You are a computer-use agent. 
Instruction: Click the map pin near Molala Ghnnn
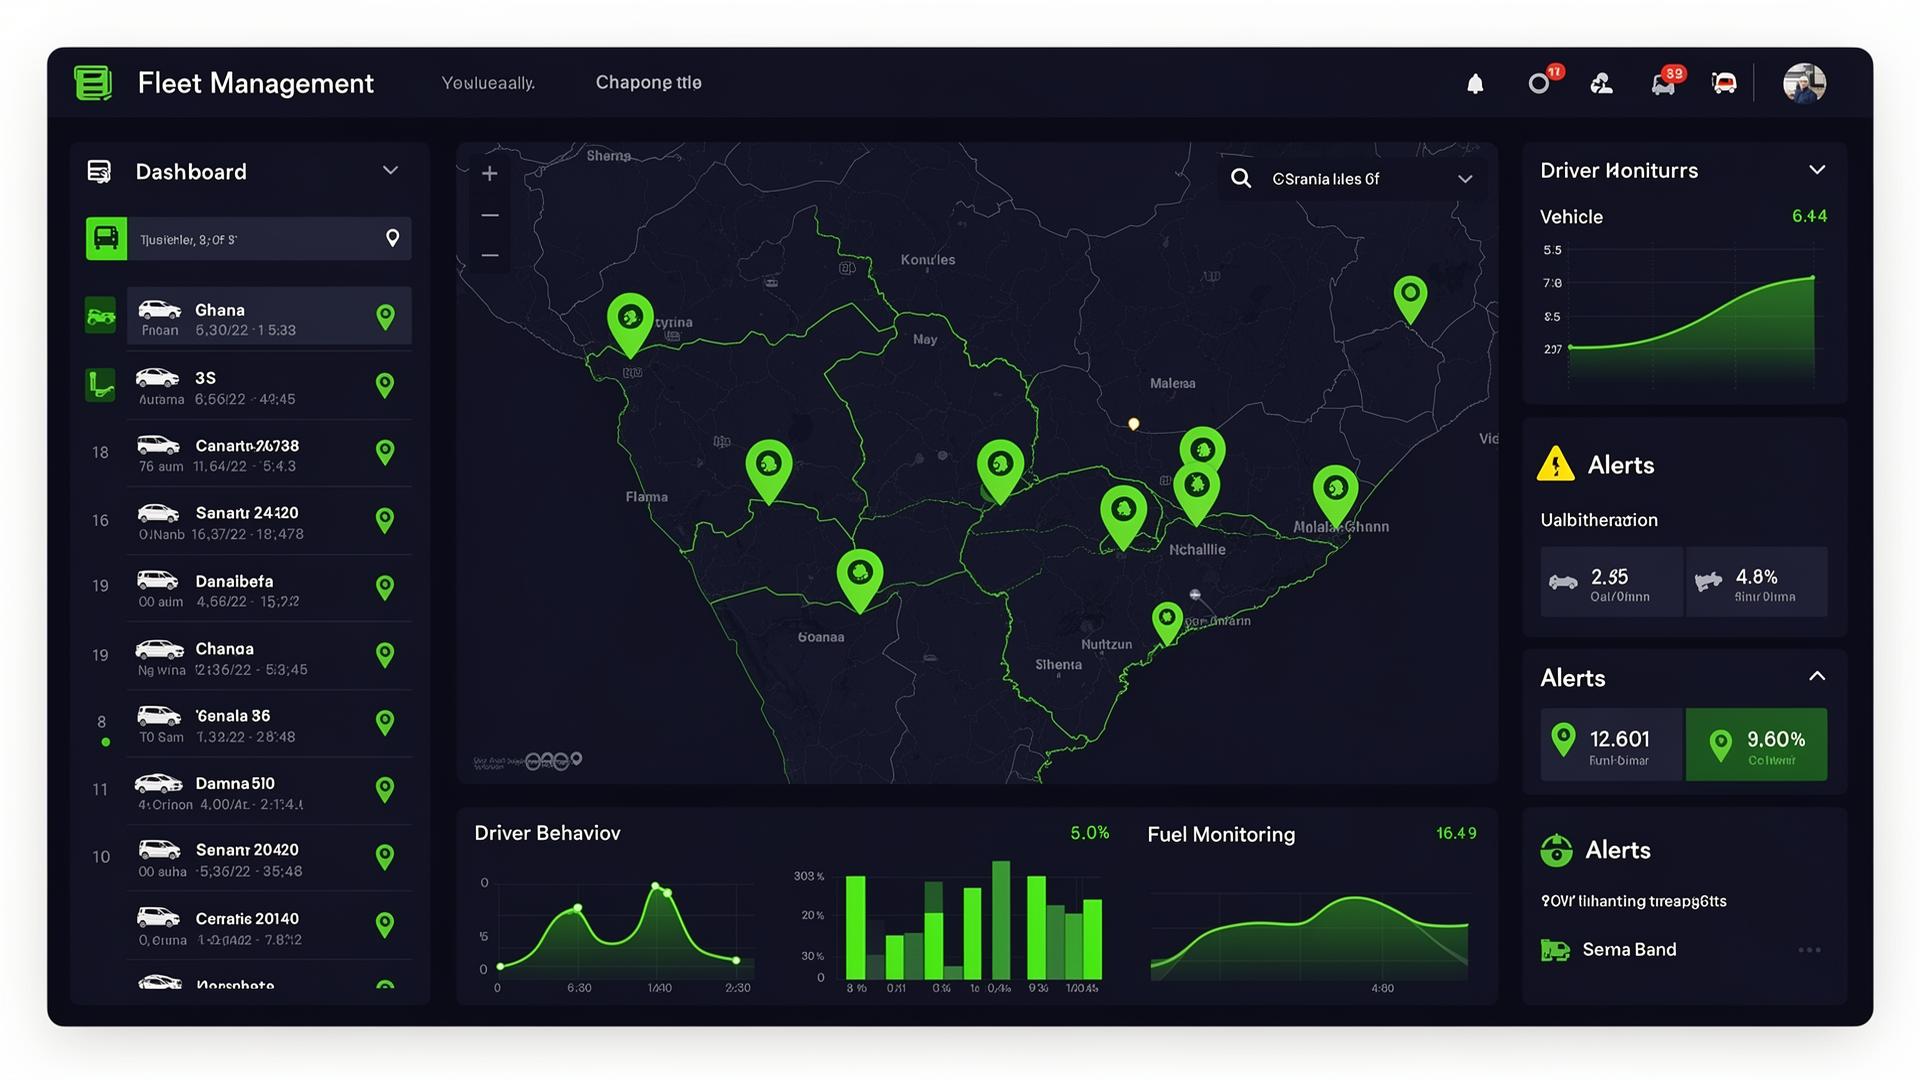[1335, 494]
